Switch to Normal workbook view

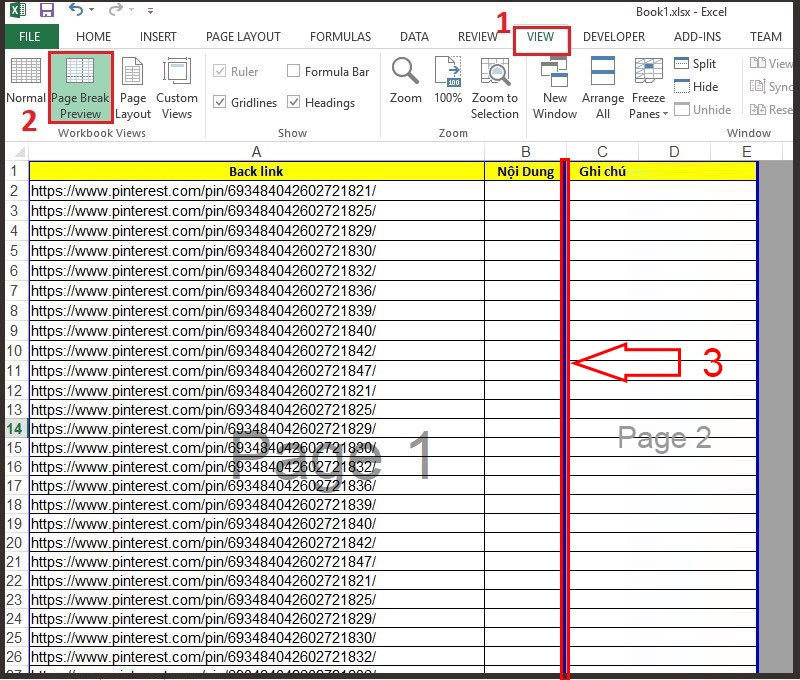point(25,82)
